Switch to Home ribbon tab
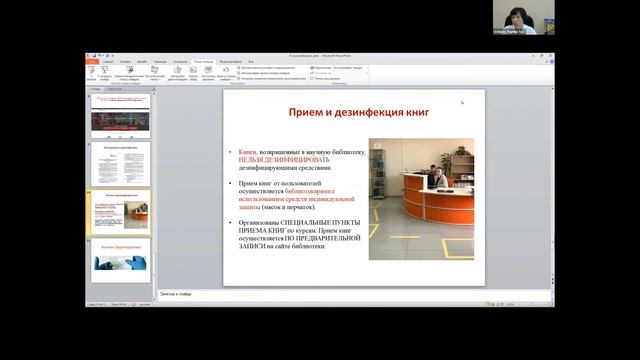Viewport: 640px width, 360px height. [108, 62]
